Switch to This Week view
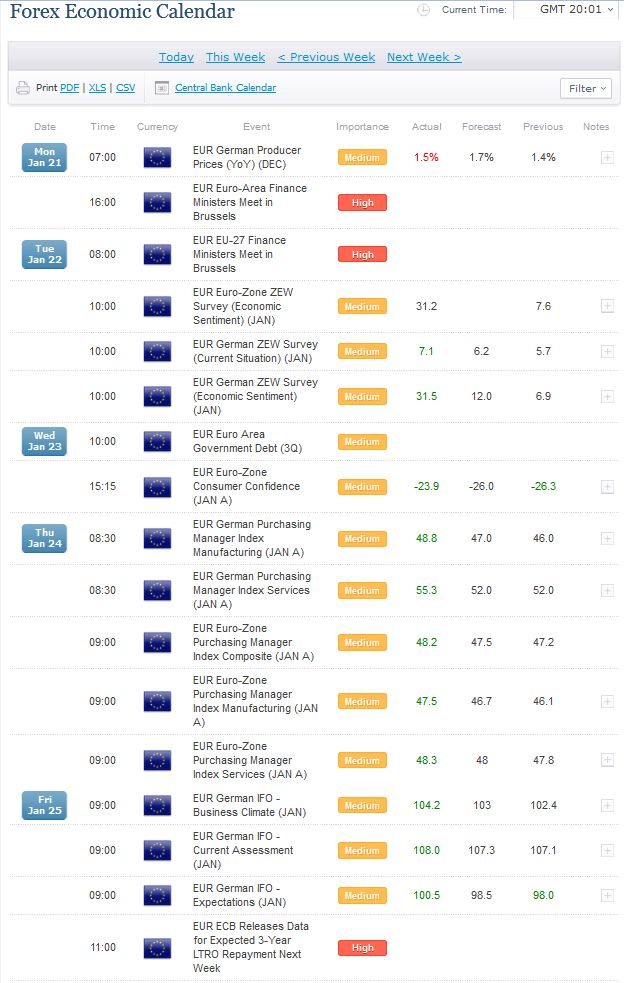 click(x=235, y=57)
